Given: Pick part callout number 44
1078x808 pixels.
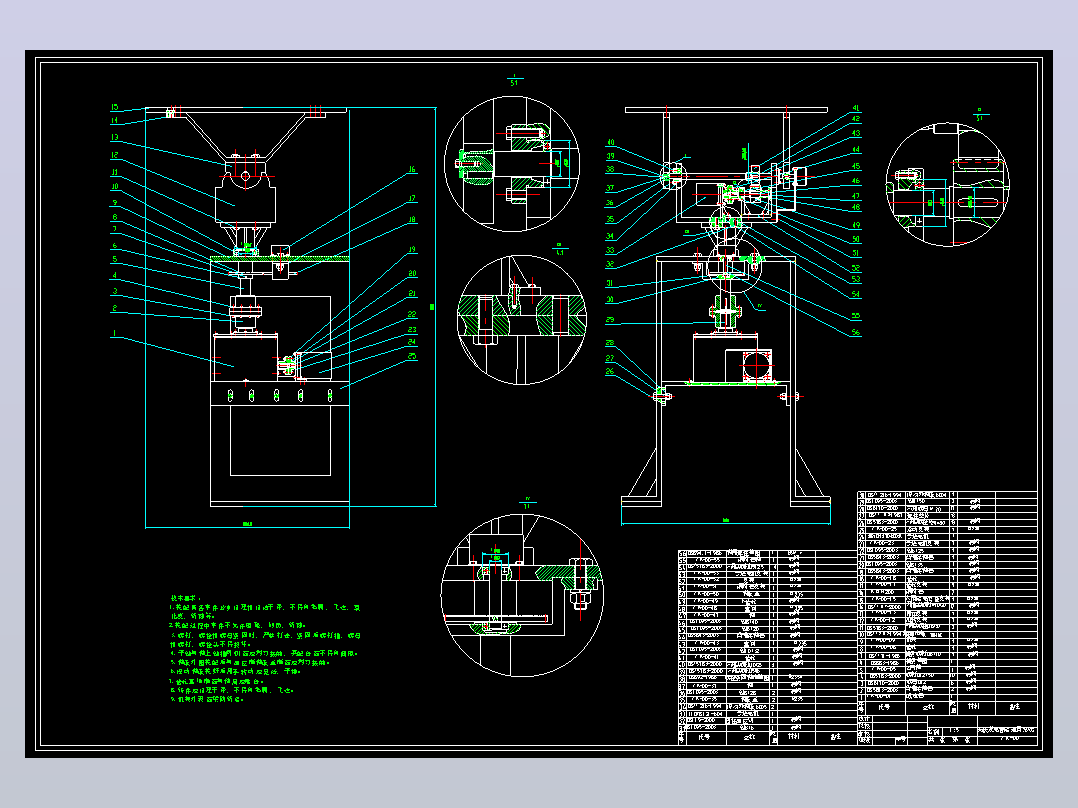Looking at the screenshot, I should pos(856,149).
